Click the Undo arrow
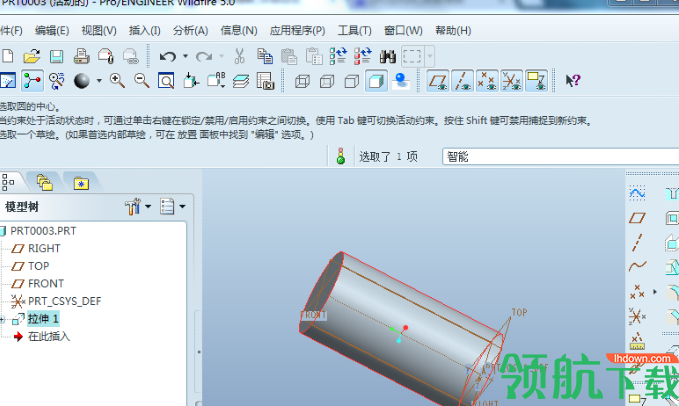 click(168, 56)
